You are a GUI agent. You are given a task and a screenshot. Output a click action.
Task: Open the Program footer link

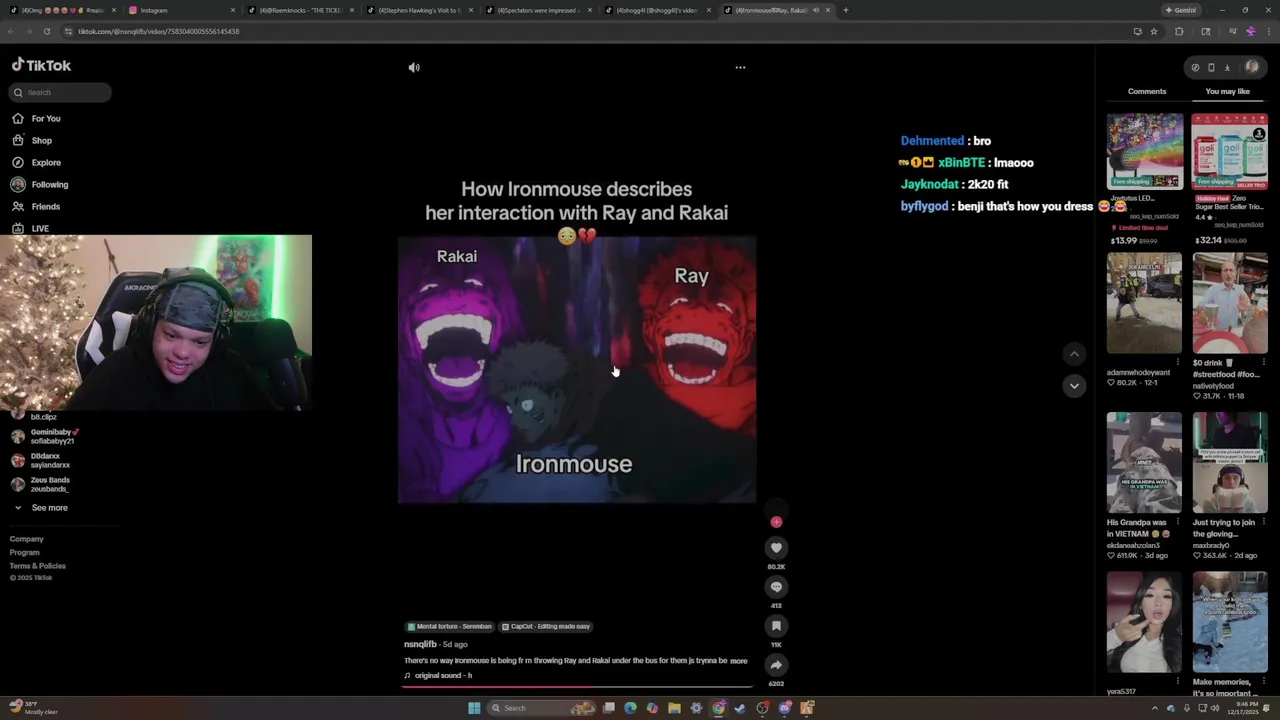click(25, 552)
